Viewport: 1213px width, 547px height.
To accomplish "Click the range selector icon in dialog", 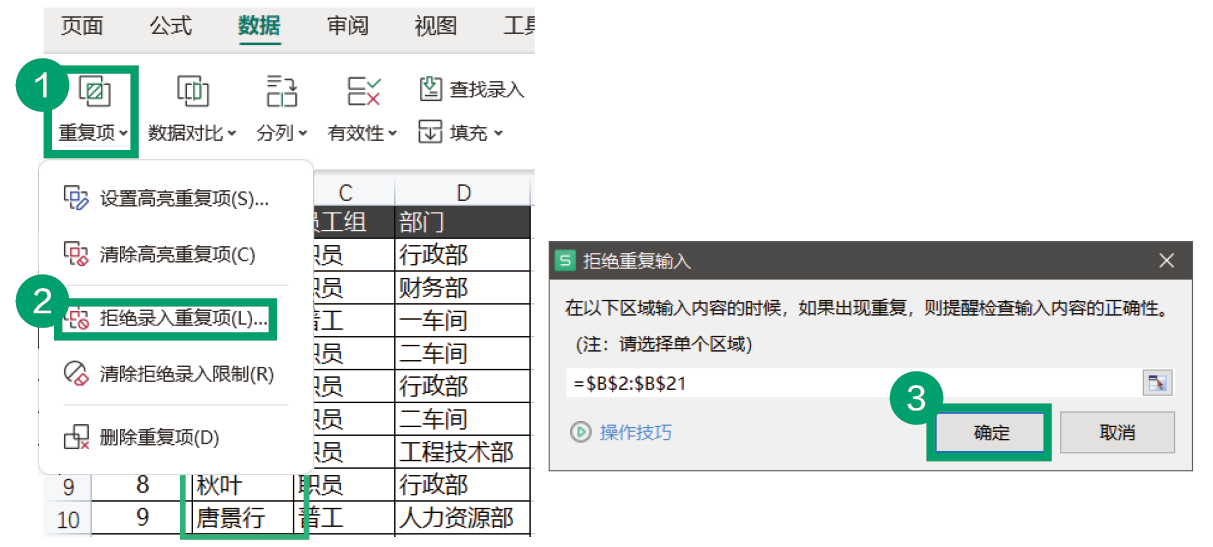I will [x=1157, y=383].
